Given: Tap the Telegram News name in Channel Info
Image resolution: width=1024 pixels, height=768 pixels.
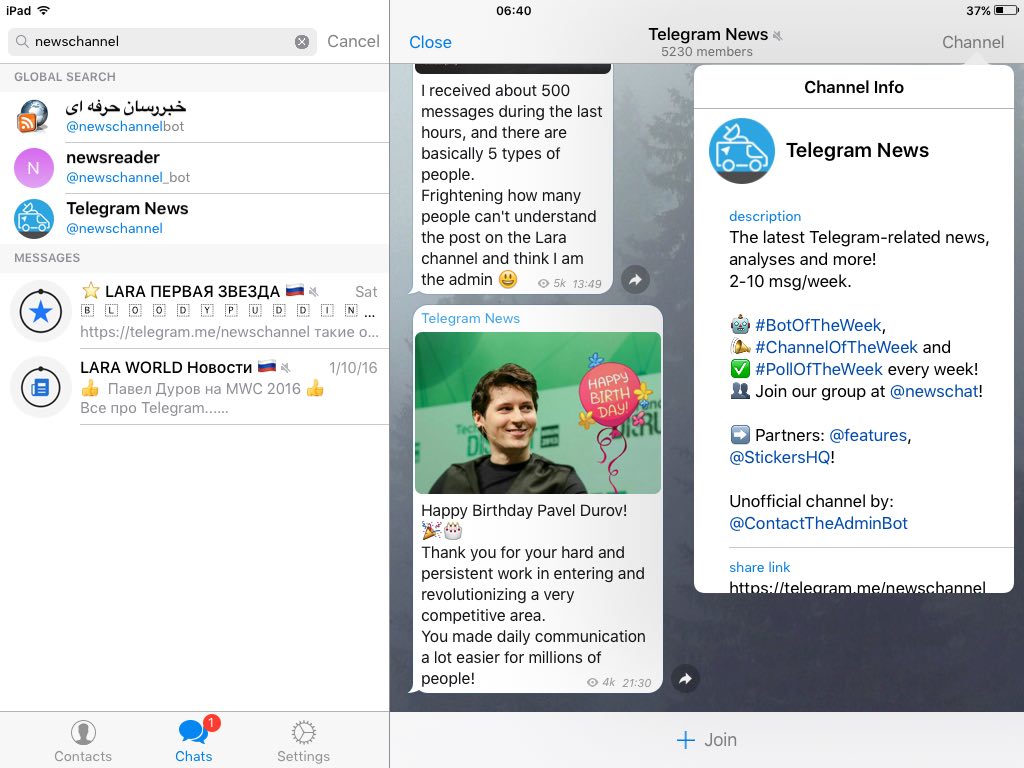Looking at the screenshot, I should pos(857,150).
